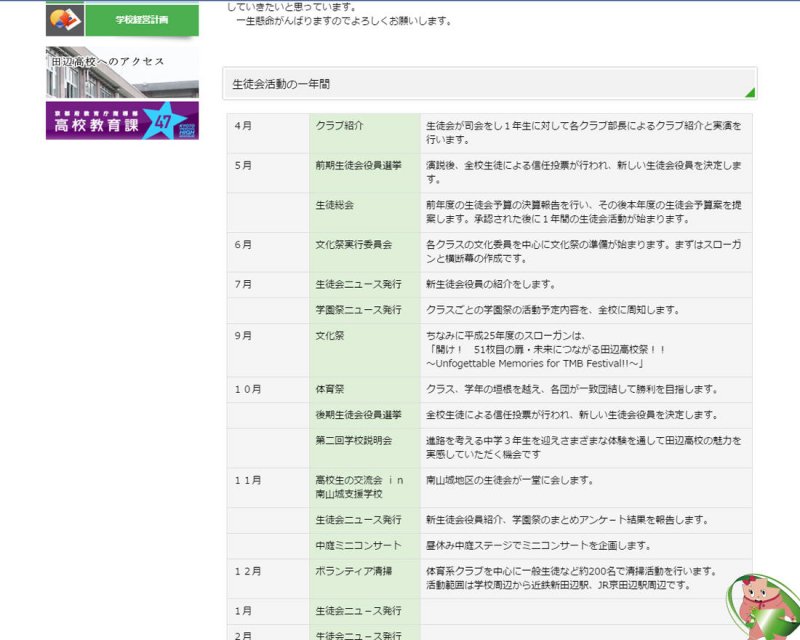Image resolution: width=800 pixels, height=640 pixels.
Task: Open the green 学校経営計画 banner
Action: coord(141,19)
